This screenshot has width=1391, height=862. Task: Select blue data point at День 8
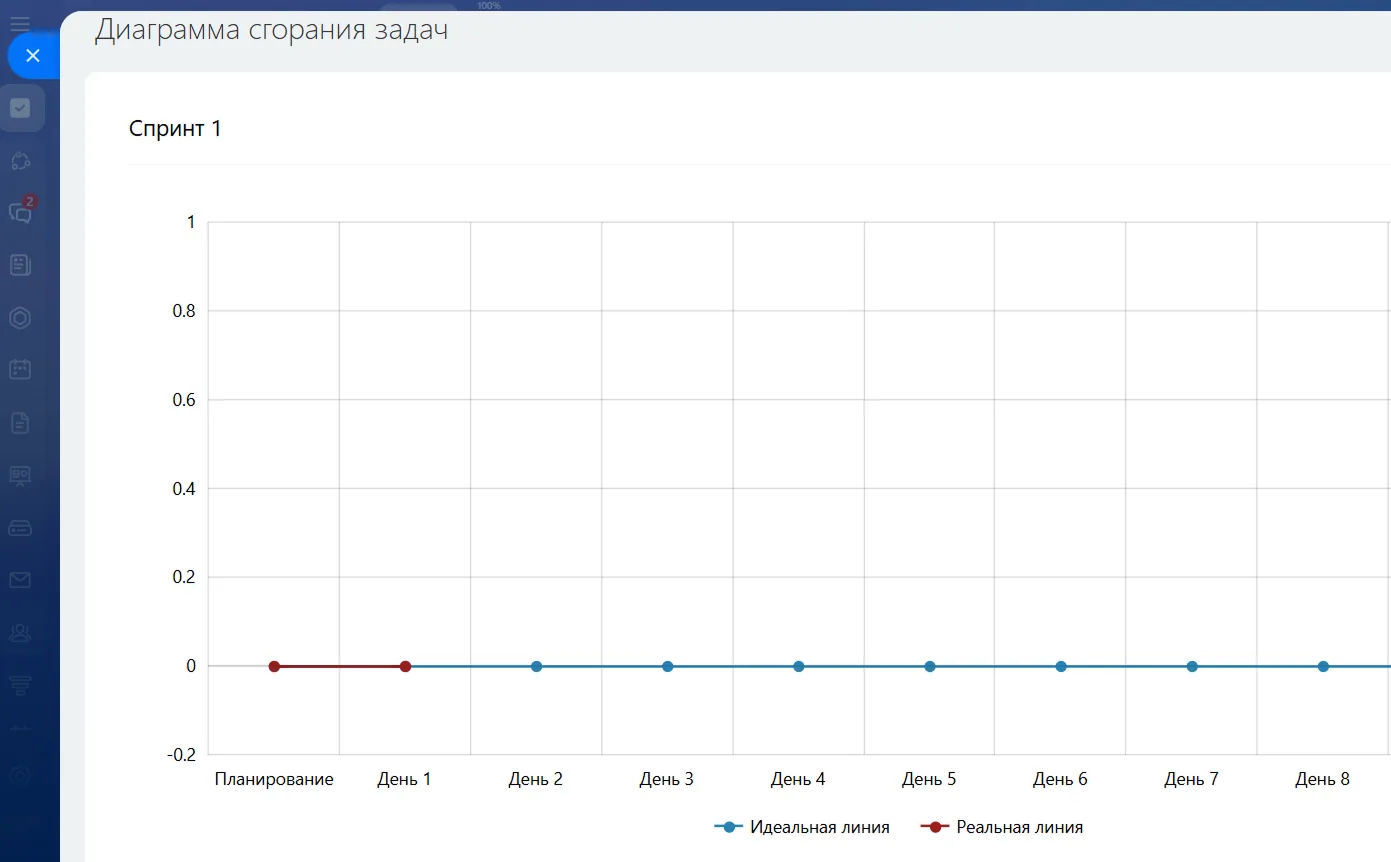[x=1323, y=666]
